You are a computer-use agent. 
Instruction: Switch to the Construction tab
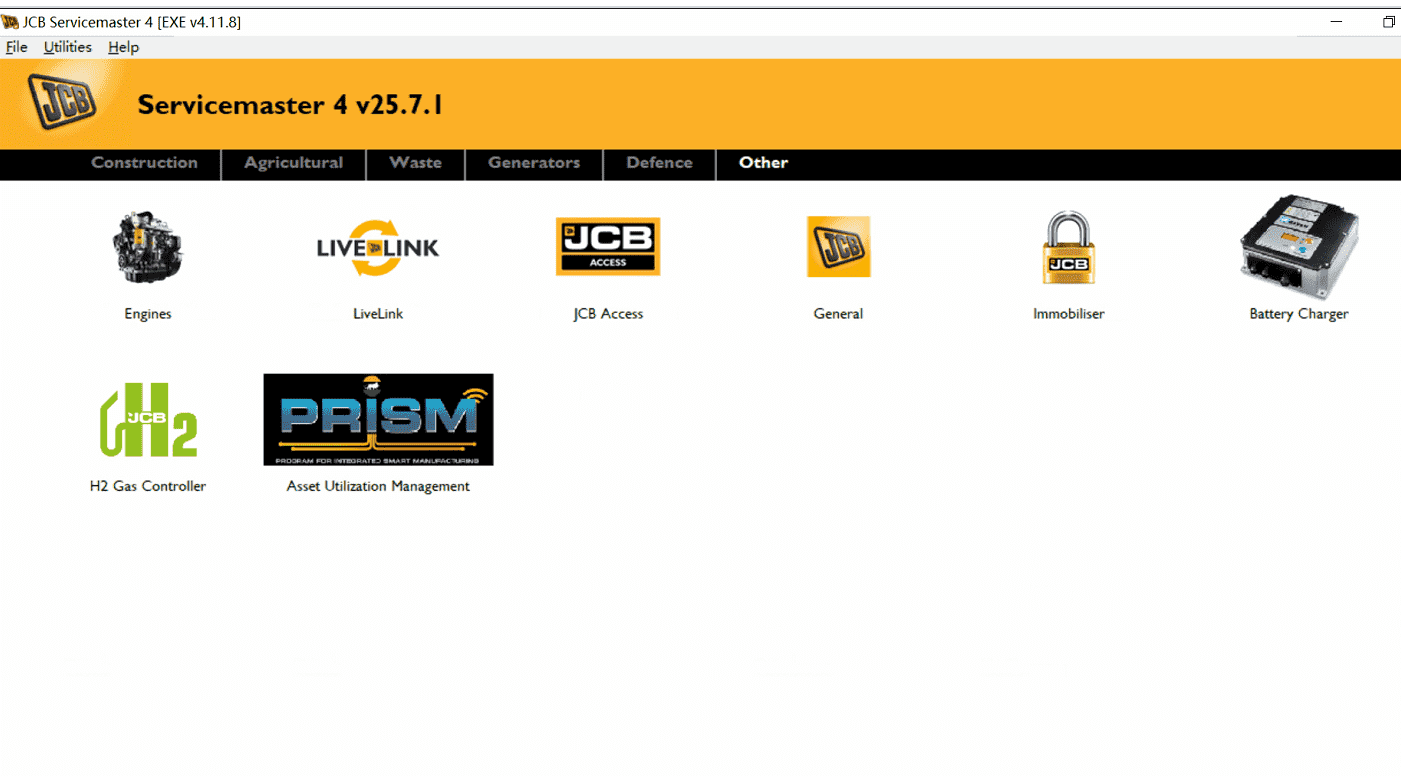click(144, 163)
